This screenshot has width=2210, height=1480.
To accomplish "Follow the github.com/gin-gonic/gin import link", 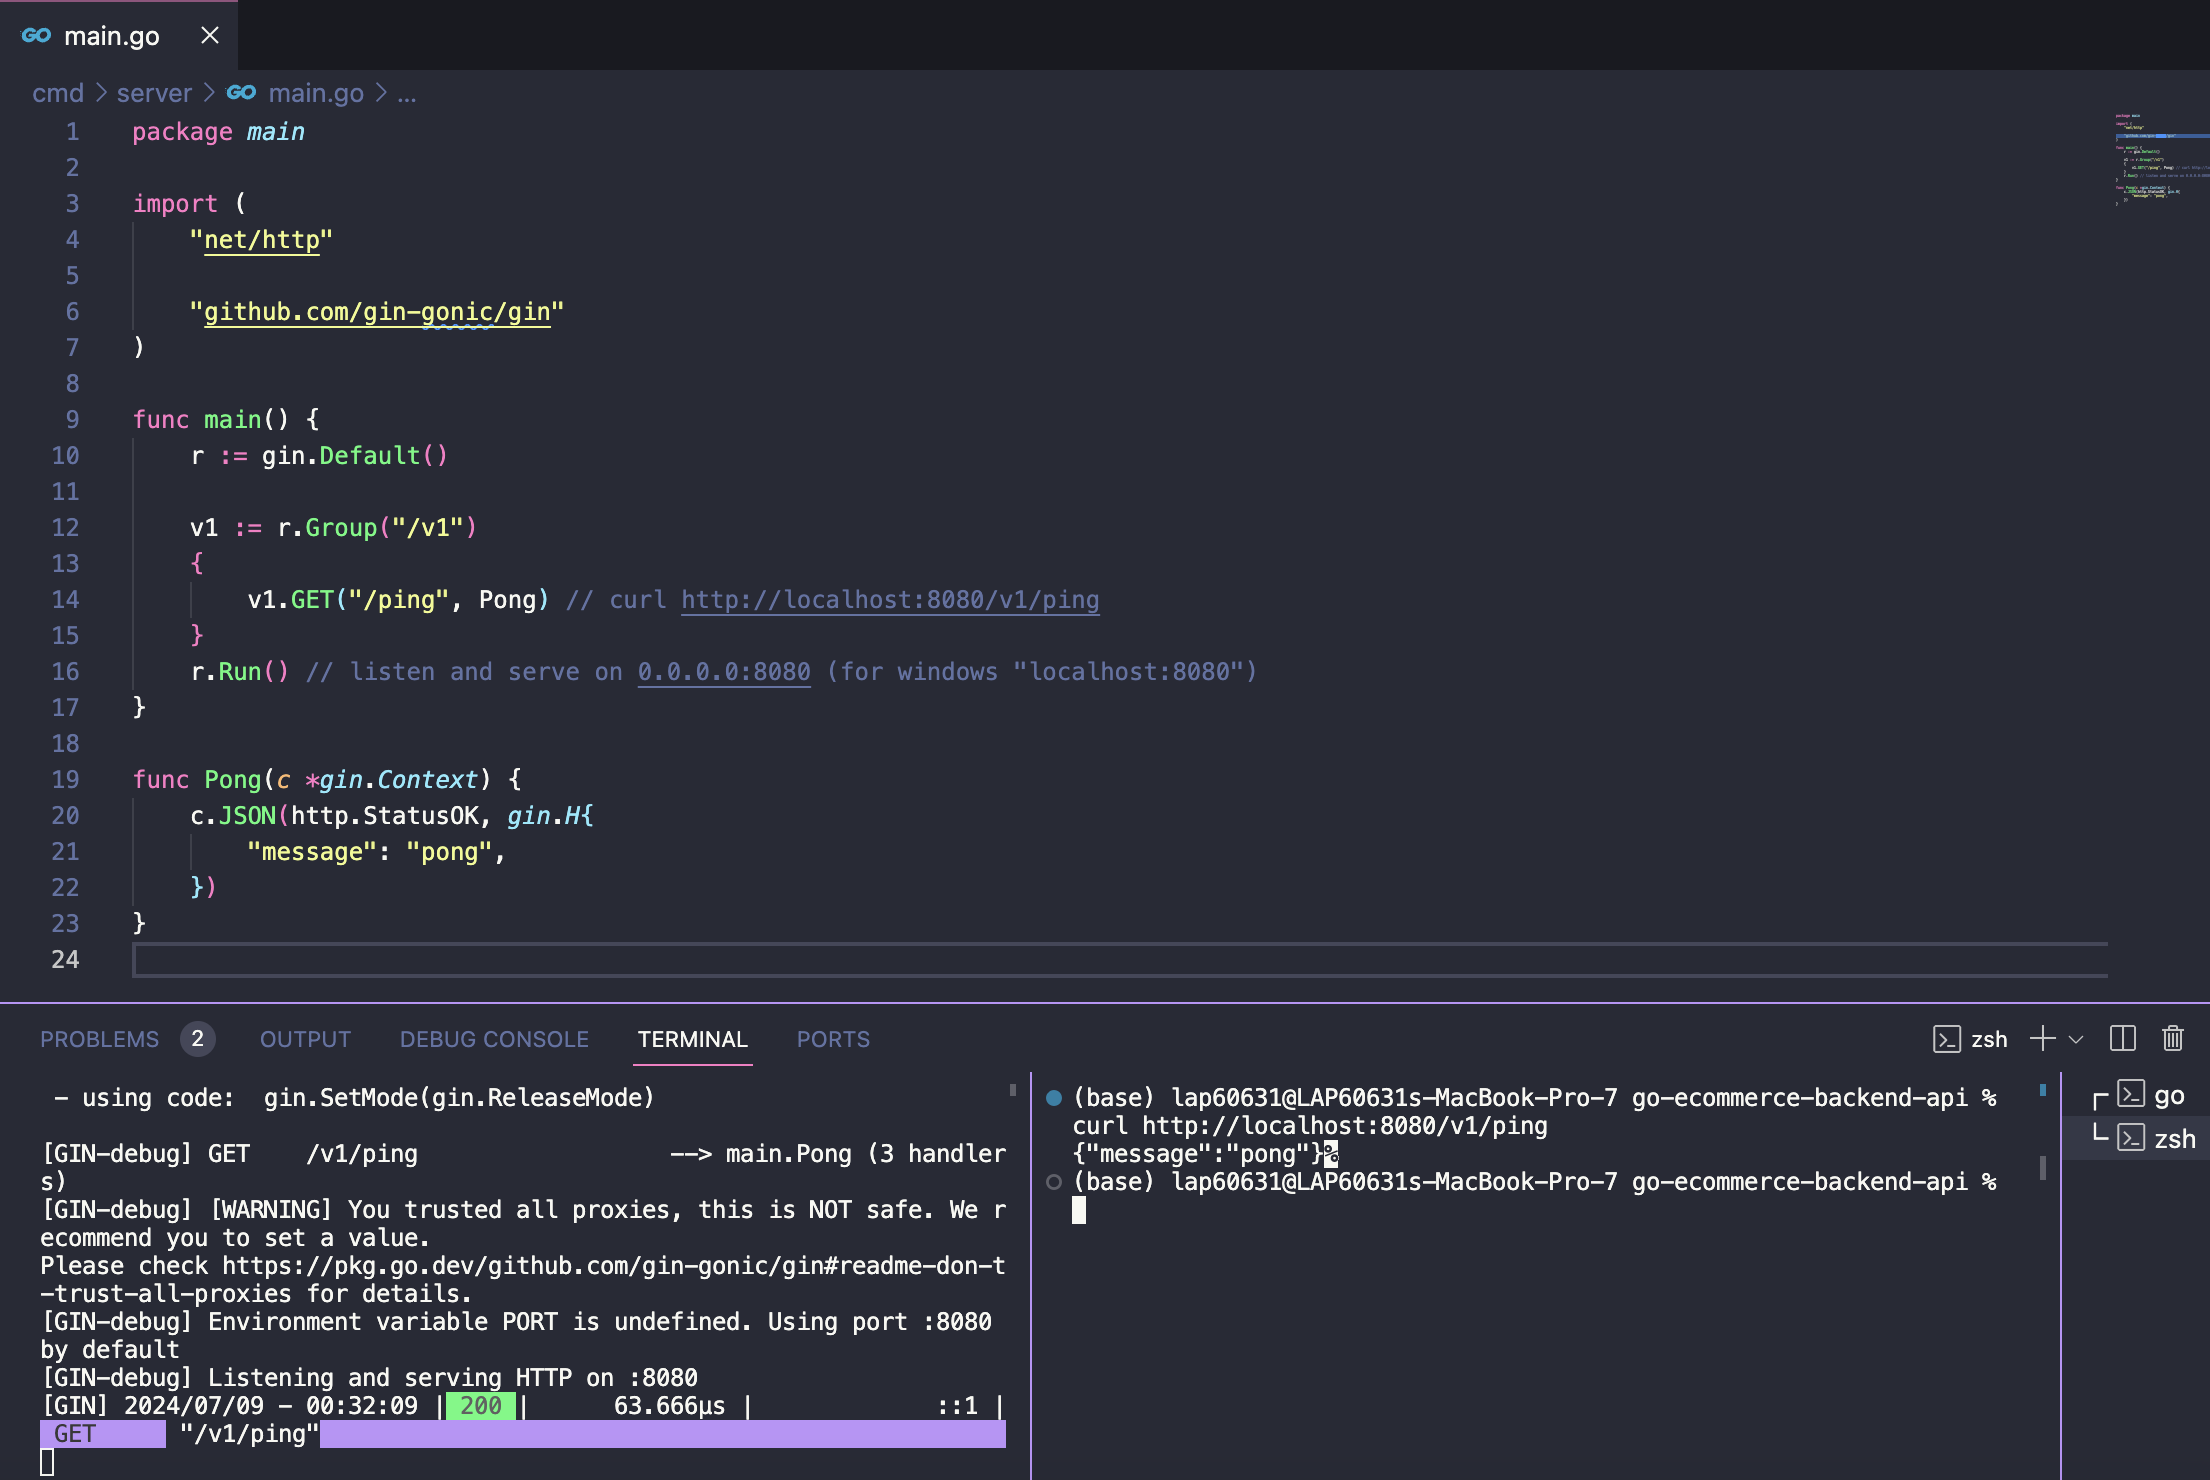I will pyautogui.click(x=376, y=312).
